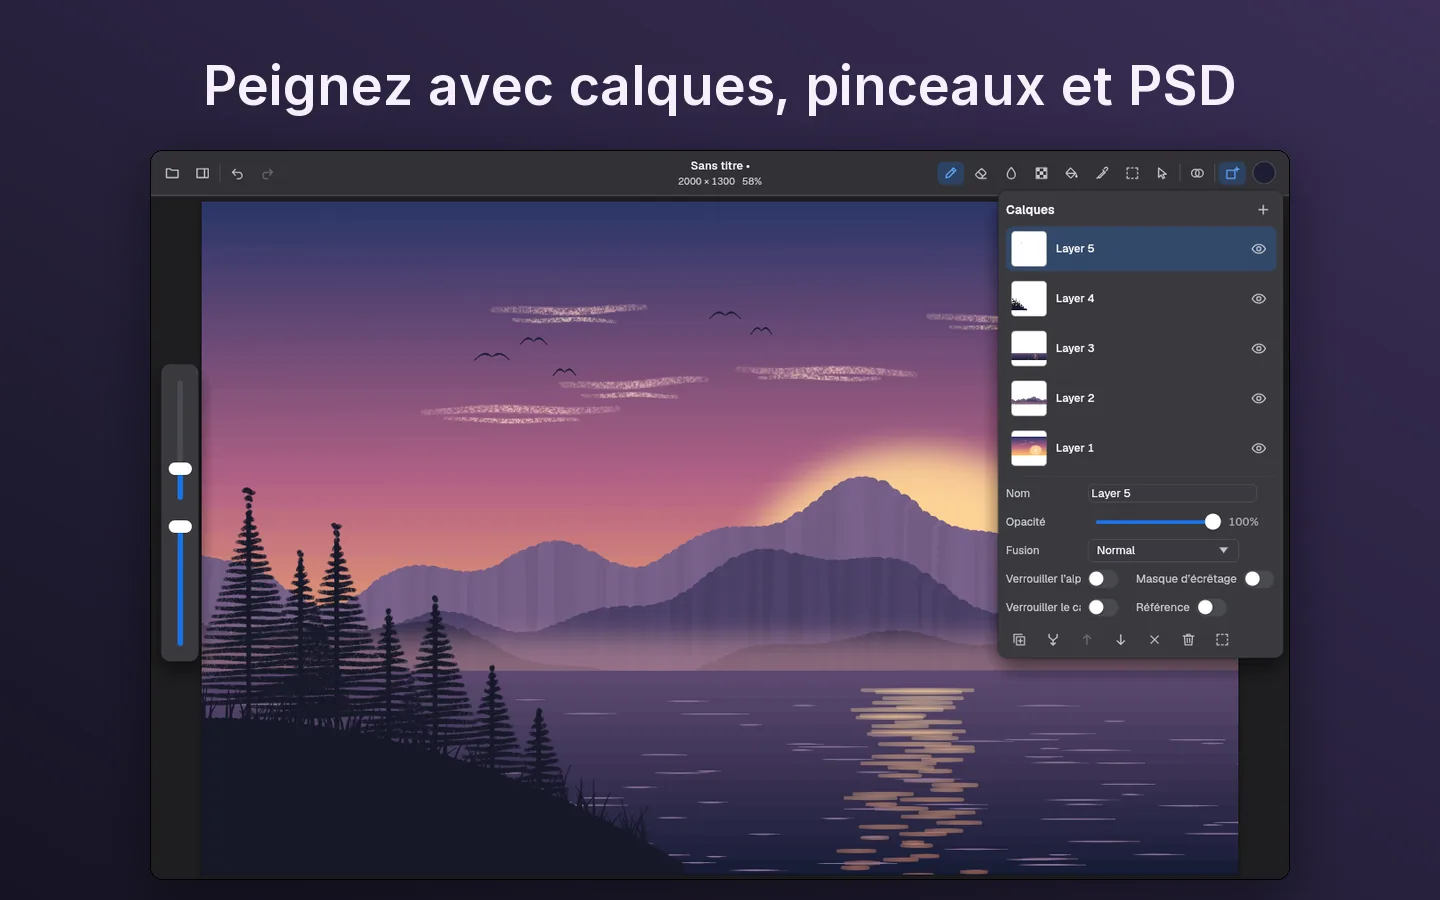Enable Masque d'écrêtage toggle
Viewport: 1440px width, 900px height.
pyautogui.click(x=1259, y=579)
